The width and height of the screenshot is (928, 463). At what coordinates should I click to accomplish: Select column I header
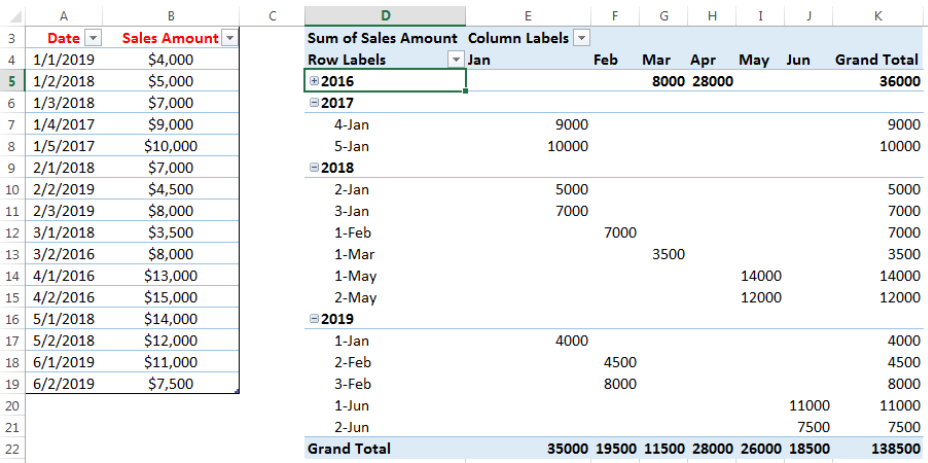760,16
